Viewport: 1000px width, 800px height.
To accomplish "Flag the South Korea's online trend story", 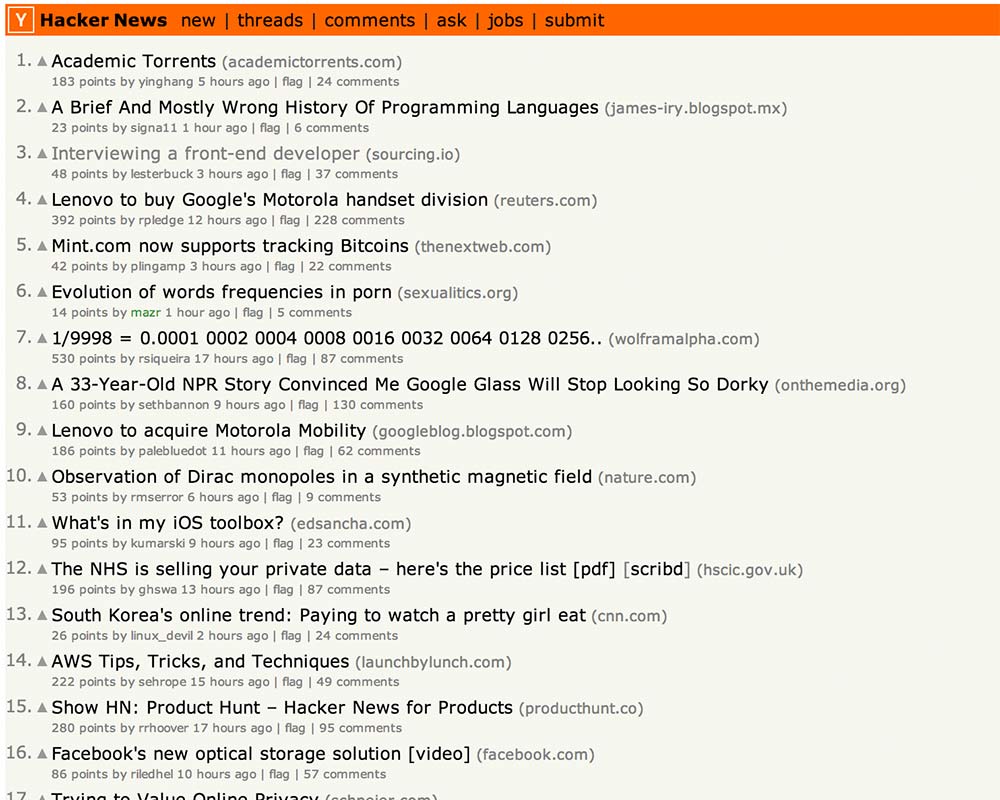I will tap(291, 635).
